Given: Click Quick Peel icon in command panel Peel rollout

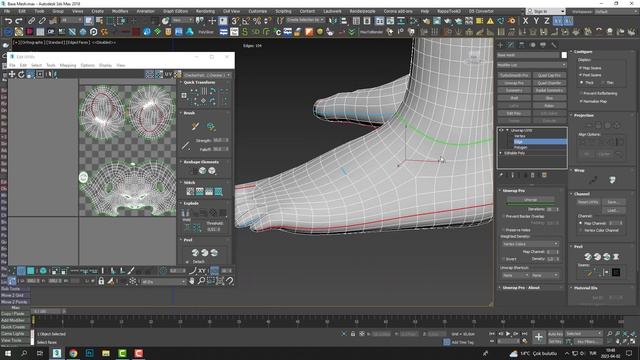Looking at the screenshot, I should click(x=588, y=257).
